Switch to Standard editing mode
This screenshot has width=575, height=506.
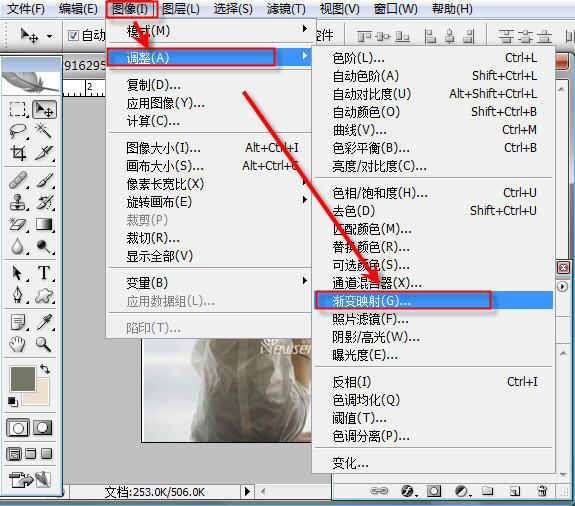(x=18, y=428)
